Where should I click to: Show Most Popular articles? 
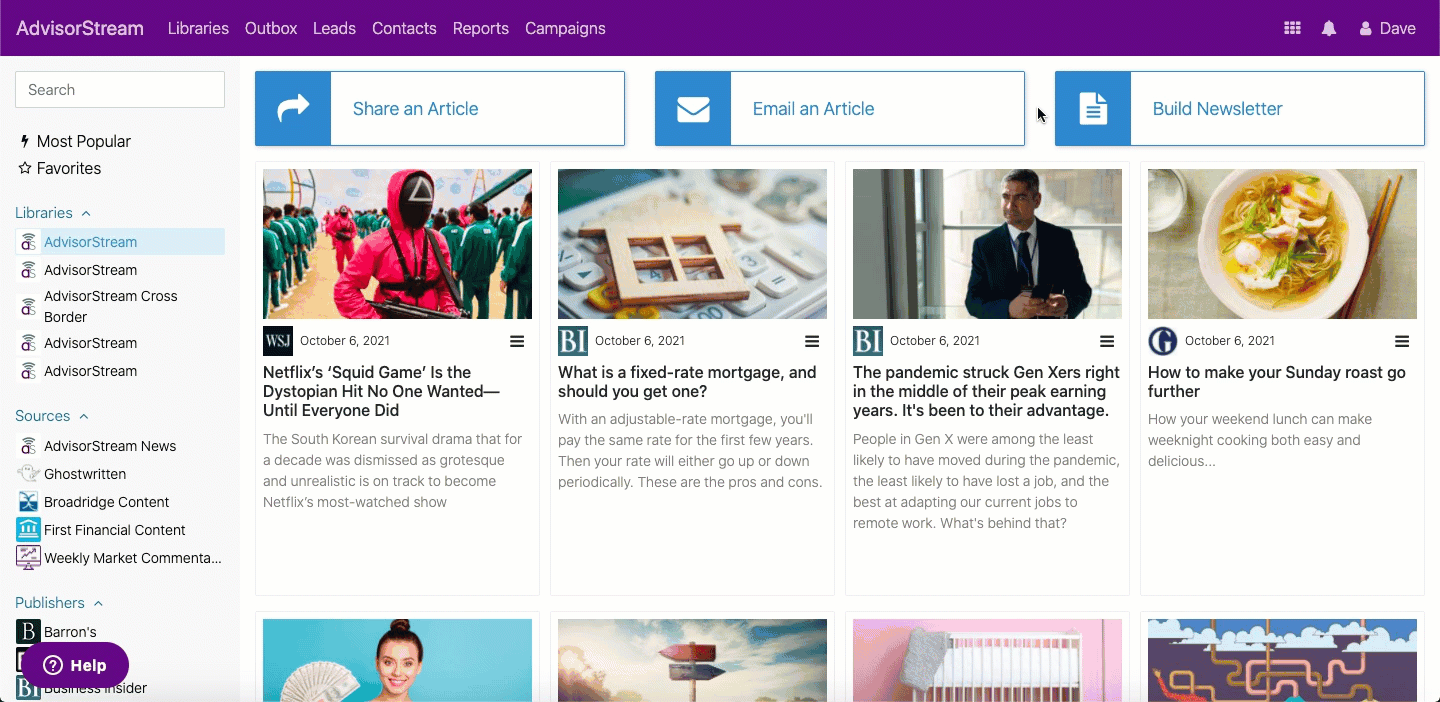pyautogui.click(x=75, y=141)
